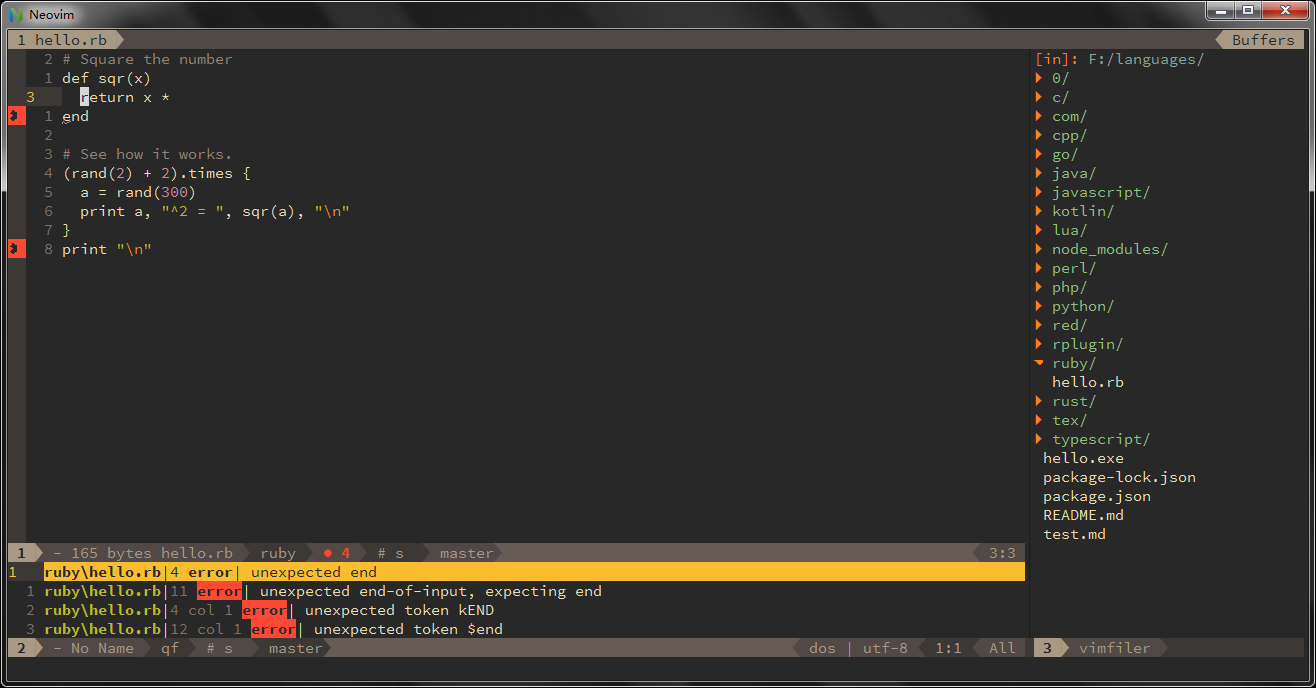The height and width of the screenshot is (688, 1316).
Task: Click the dos | utf-8 encoding segment
Action: pos(858,648)
